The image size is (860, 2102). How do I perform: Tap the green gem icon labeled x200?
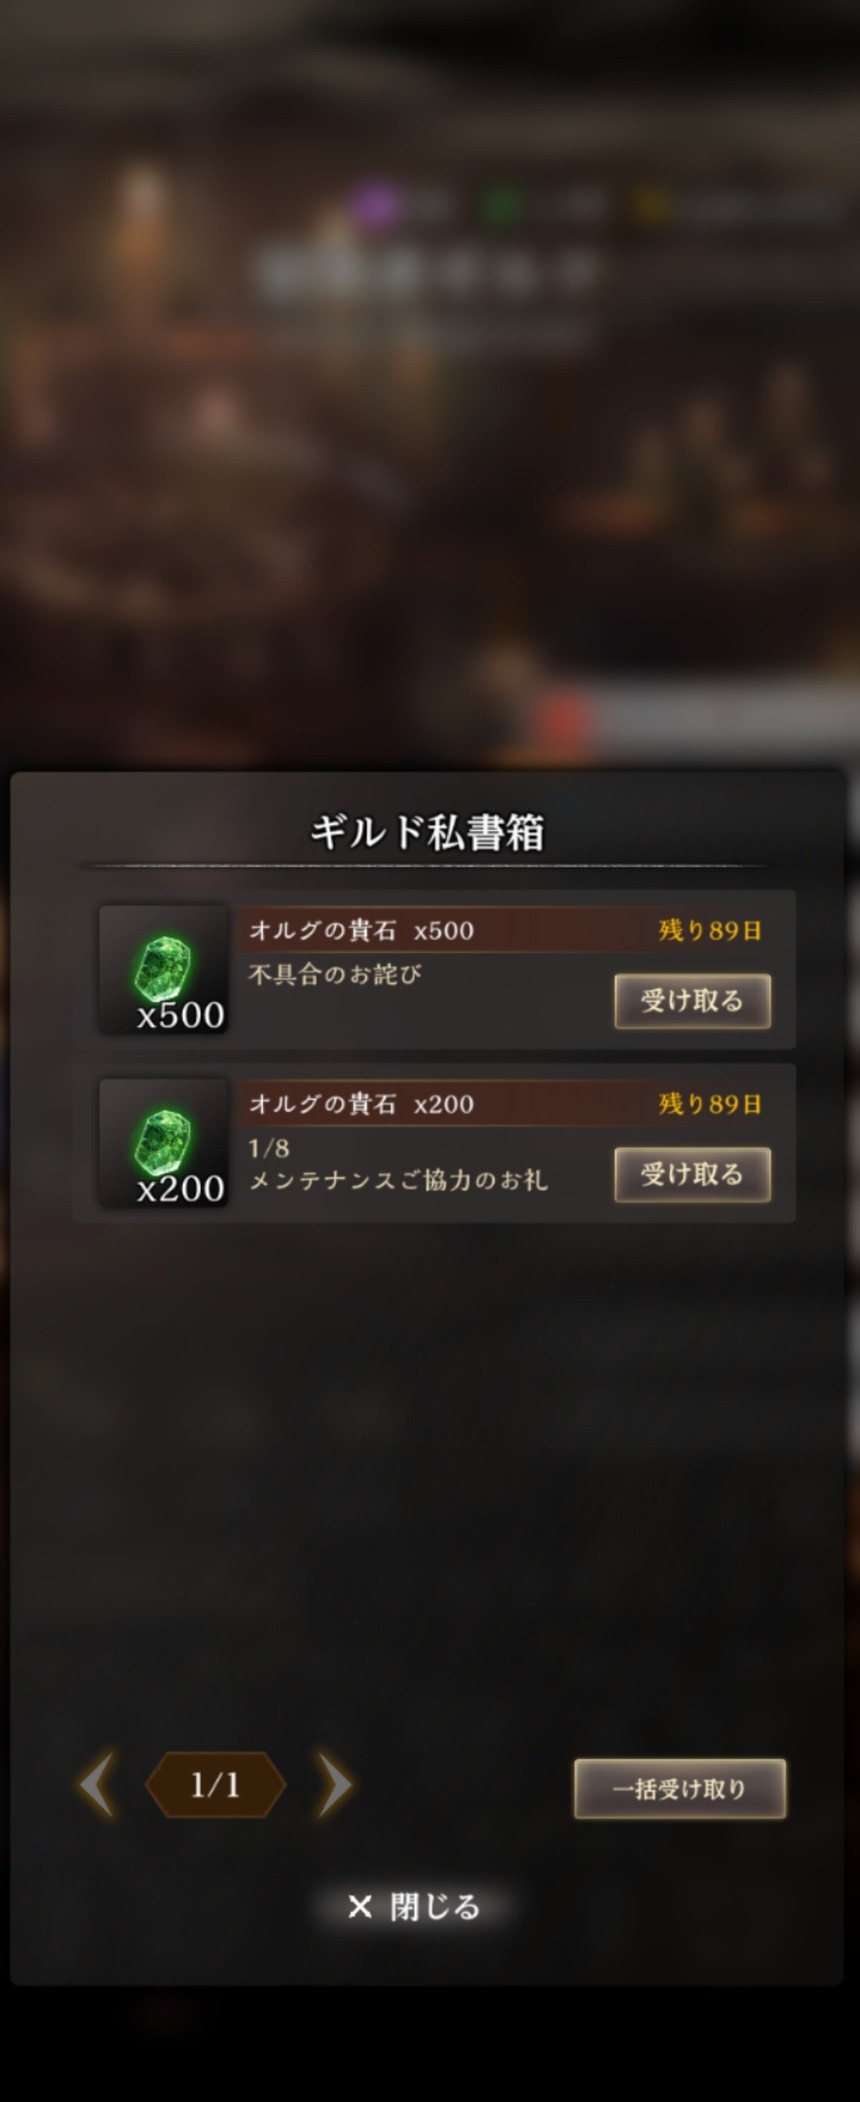click(164, 1143)
